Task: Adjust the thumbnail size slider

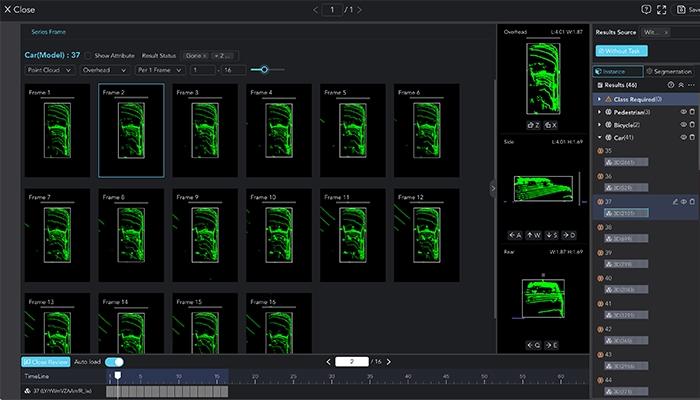Action: click(x=264, y=70)
